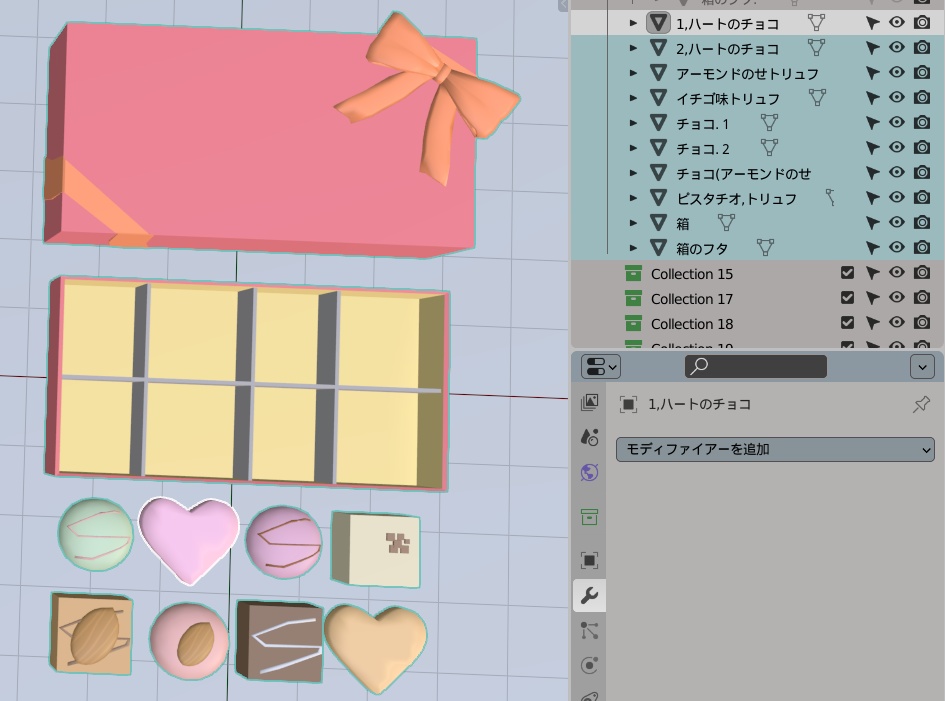Expand the イチゴ味トリュフ outliner entry
The image size is (945, 701).
[x=633, y=97]
